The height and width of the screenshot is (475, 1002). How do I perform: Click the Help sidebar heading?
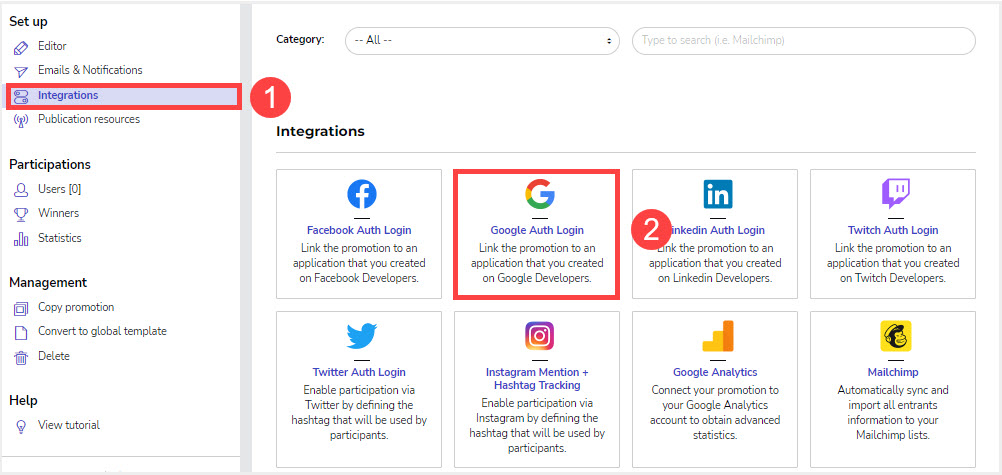23,401
